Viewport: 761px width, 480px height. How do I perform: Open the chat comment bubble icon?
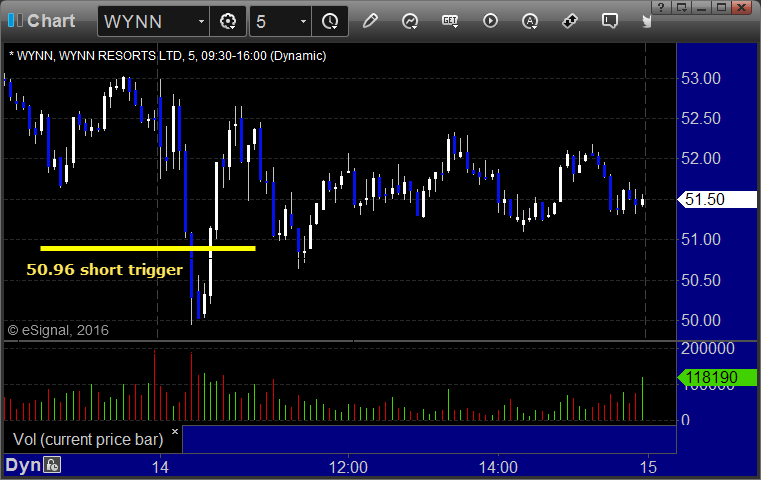[610, 21]
